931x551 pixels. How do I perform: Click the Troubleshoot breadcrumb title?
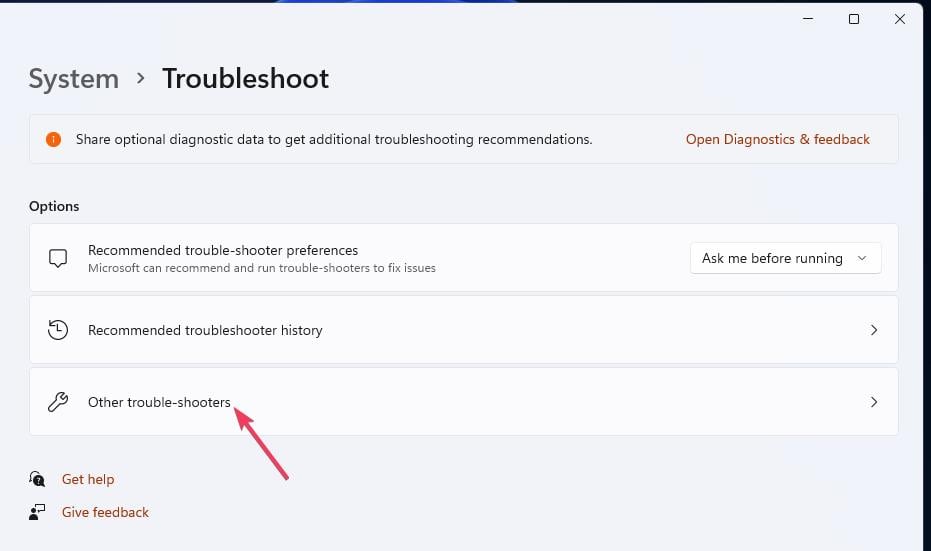(x=245, y=79)
